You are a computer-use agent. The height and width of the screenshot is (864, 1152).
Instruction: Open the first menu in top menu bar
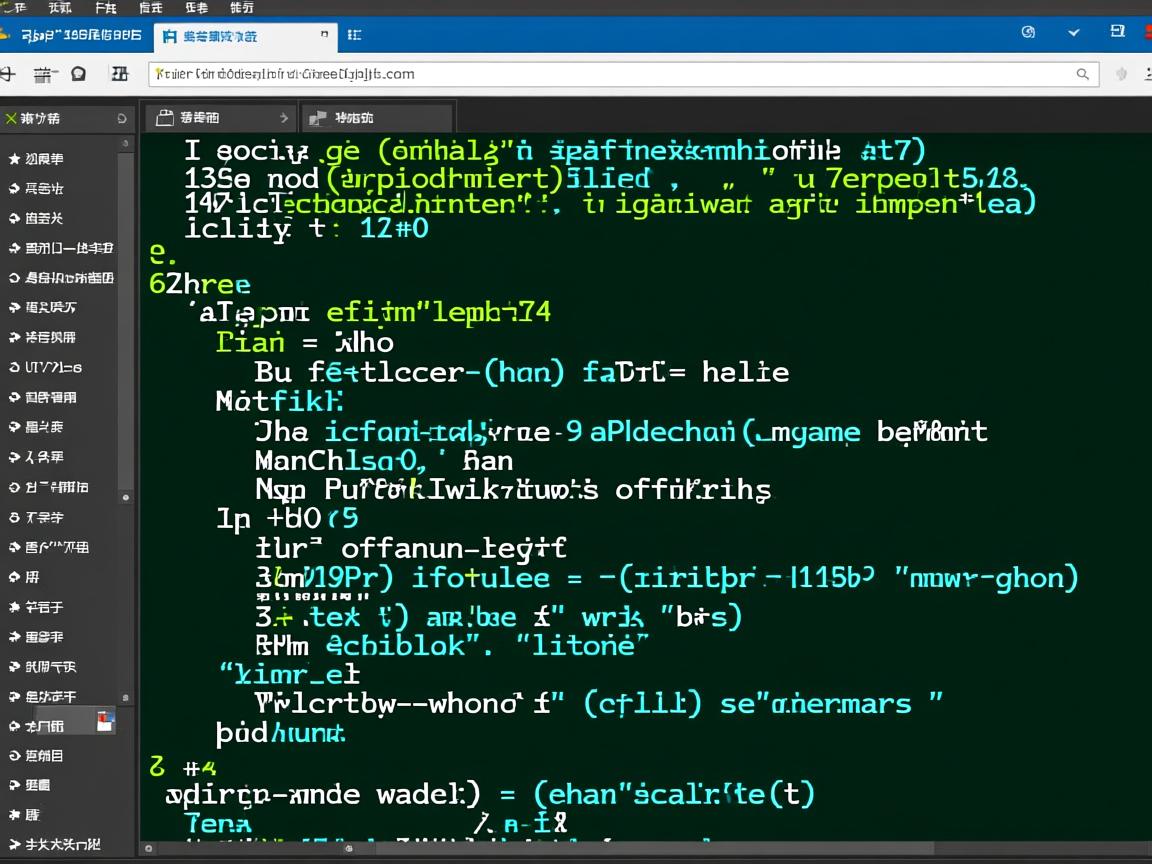[13, 7]
